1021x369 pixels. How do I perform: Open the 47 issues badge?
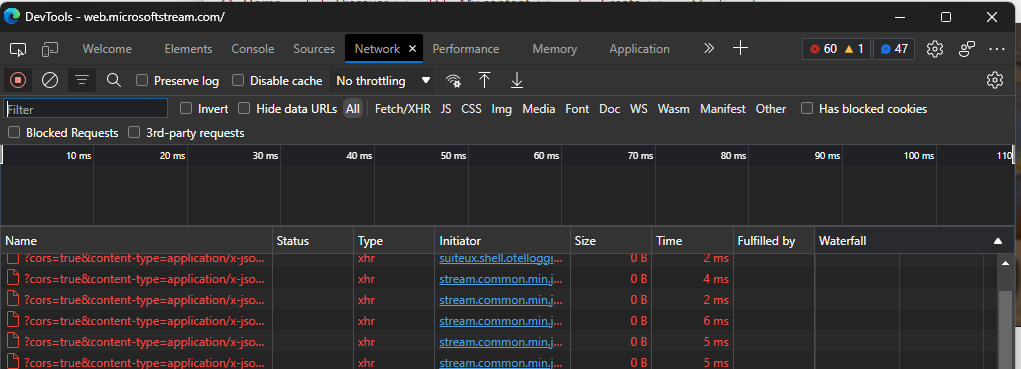point(894,49)
